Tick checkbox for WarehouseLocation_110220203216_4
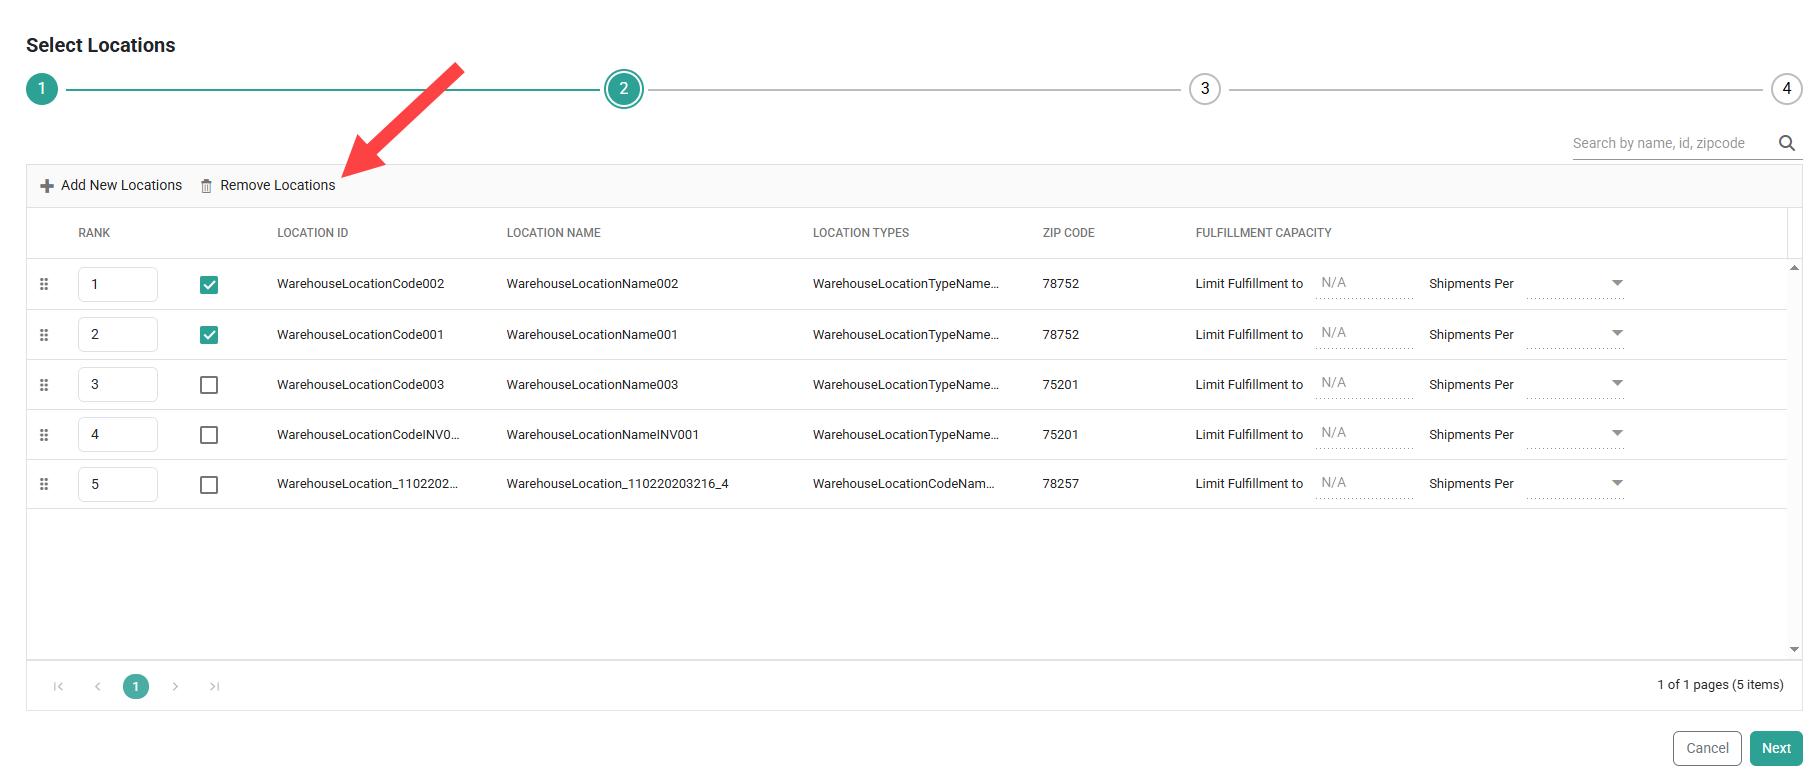The image size is (1815, 776). click(209, 484)
